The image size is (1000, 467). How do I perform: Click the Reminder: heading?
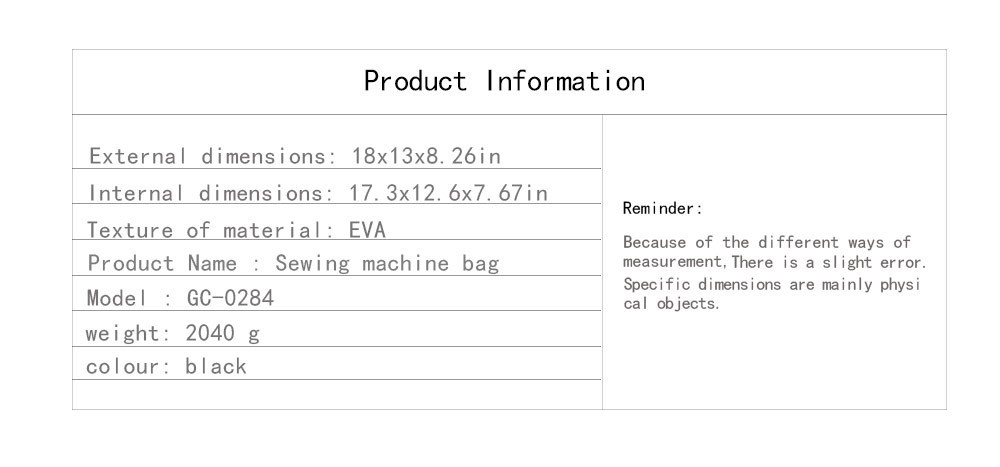663,209
